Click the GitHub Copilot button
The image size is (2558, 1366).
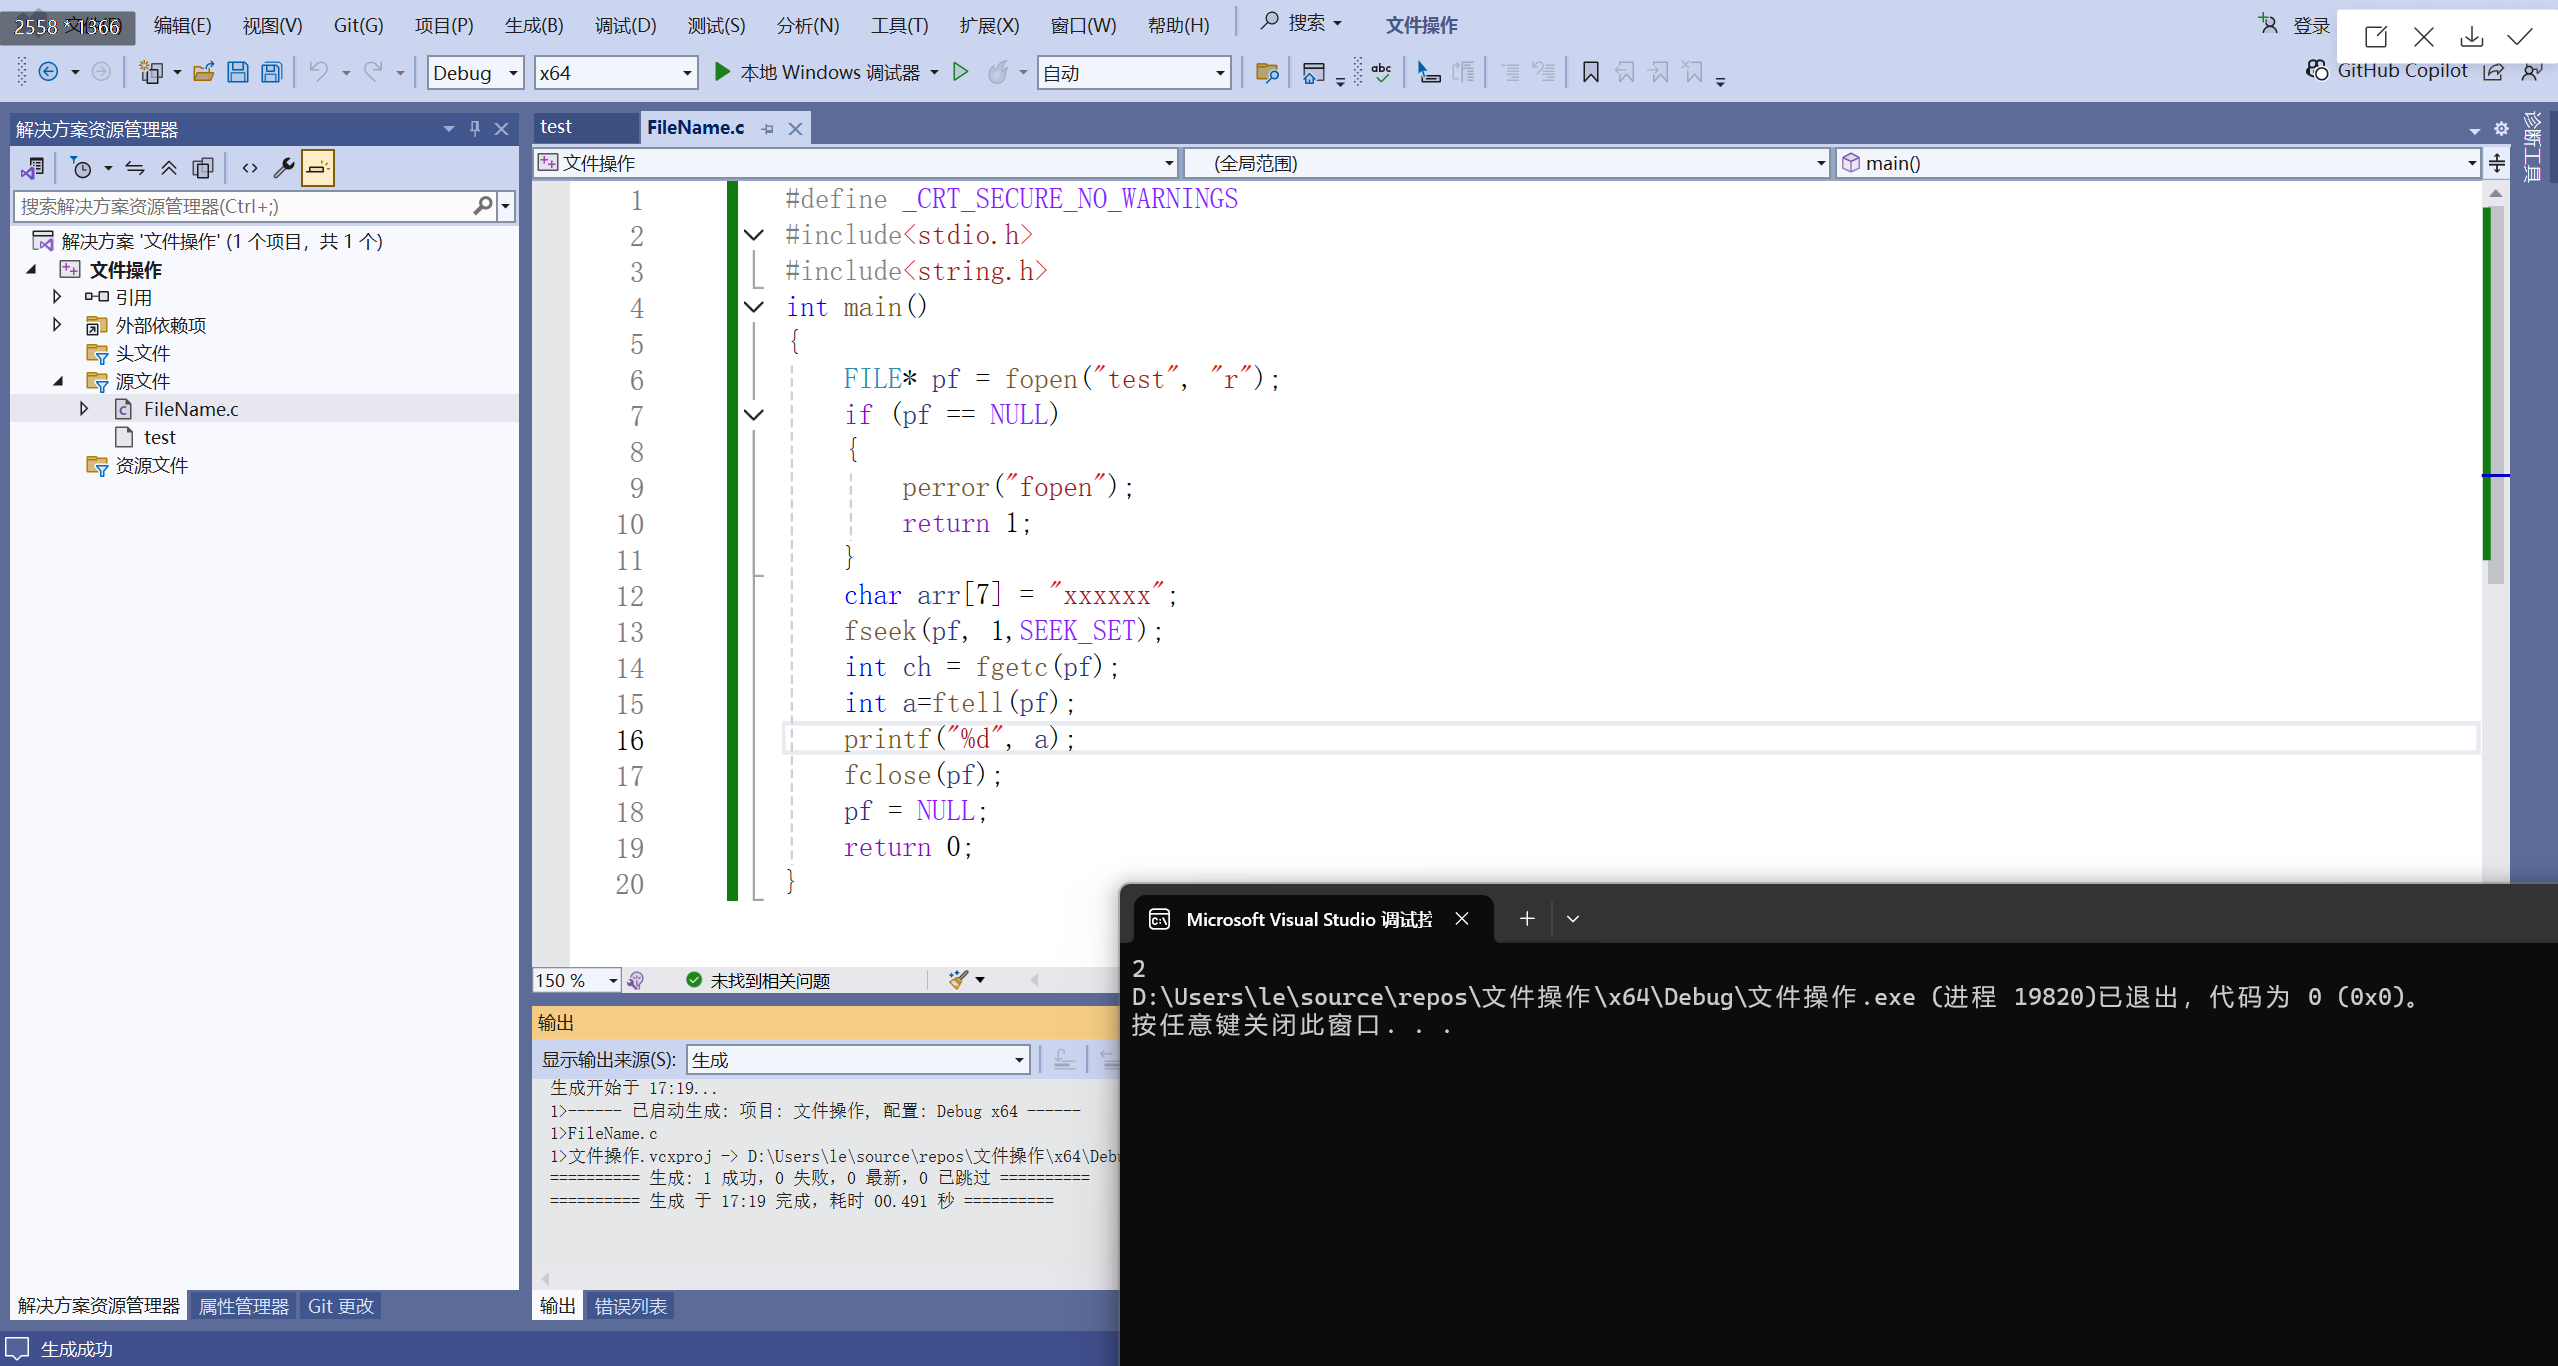[x=2387, y=71]
